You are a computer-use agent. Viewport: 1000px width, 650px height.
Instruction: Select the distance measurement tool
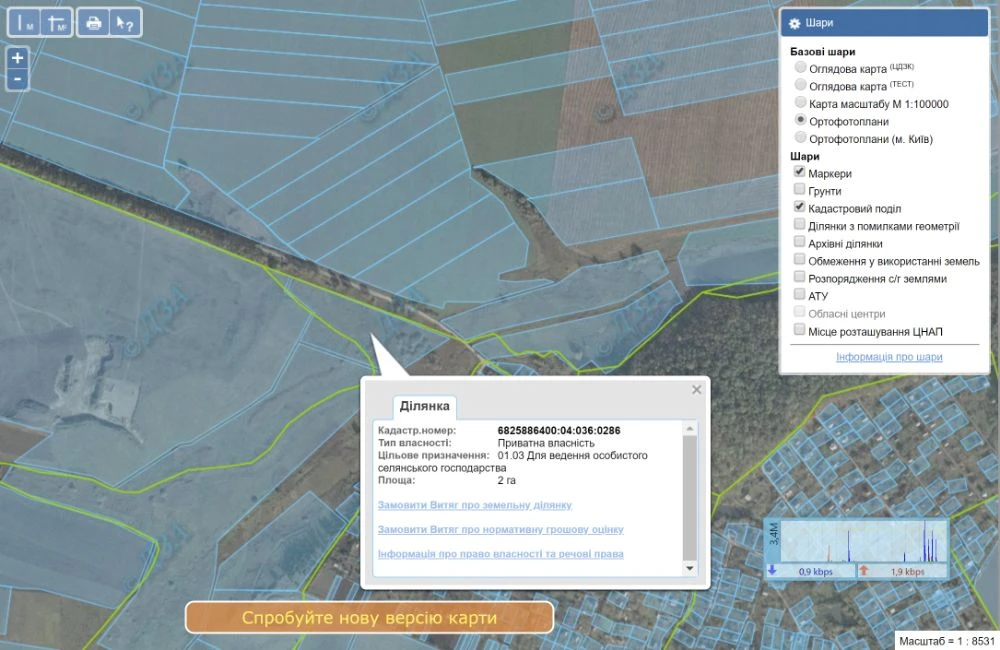(x=24, y=23)
